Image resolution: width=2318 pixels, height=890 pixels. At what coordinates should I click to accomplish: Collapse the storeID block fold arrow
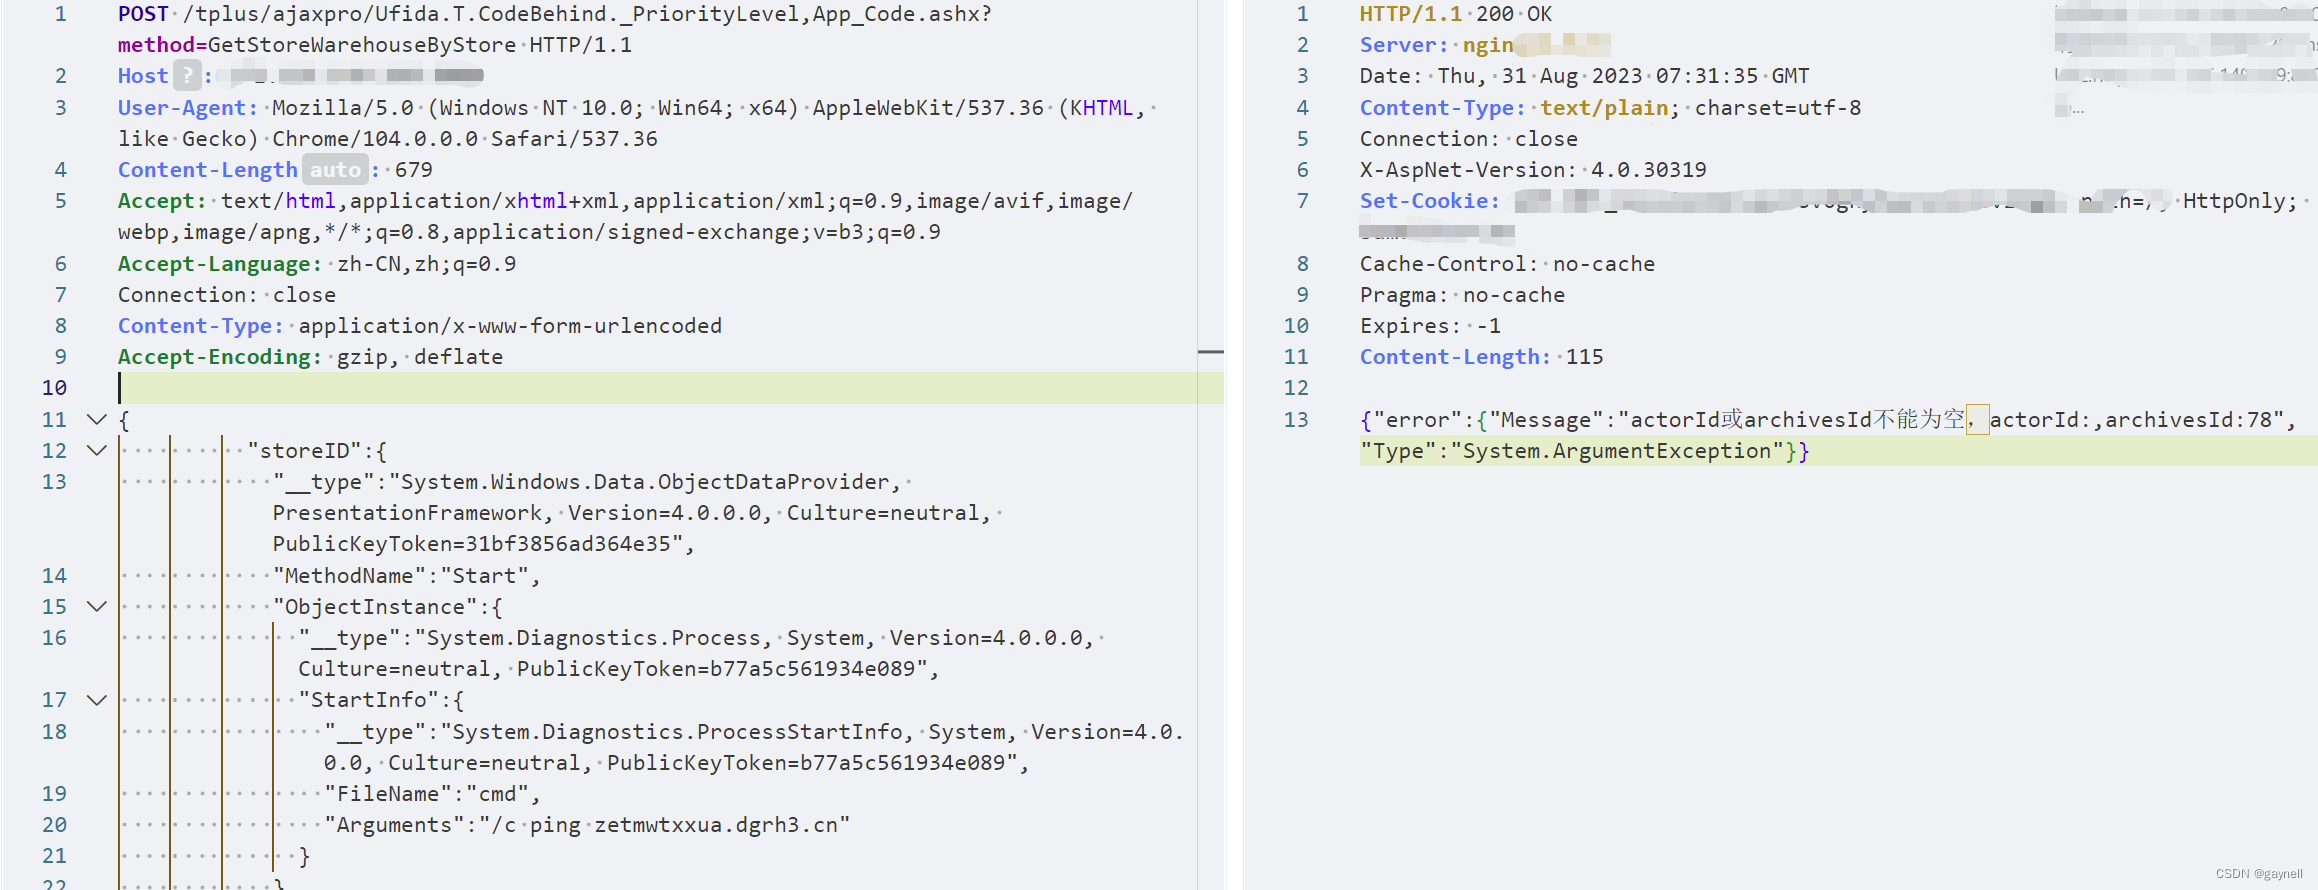coord(97,451)
